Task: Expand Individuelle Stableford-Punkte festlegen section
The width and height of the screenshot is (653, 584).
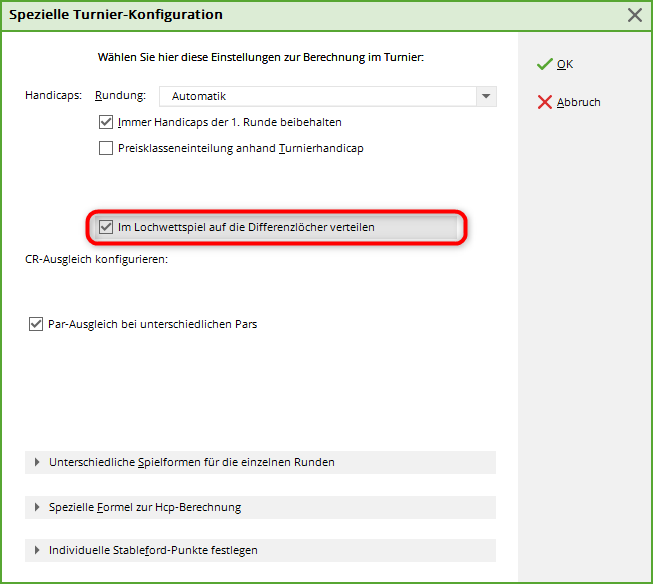Action: (154, 551)
